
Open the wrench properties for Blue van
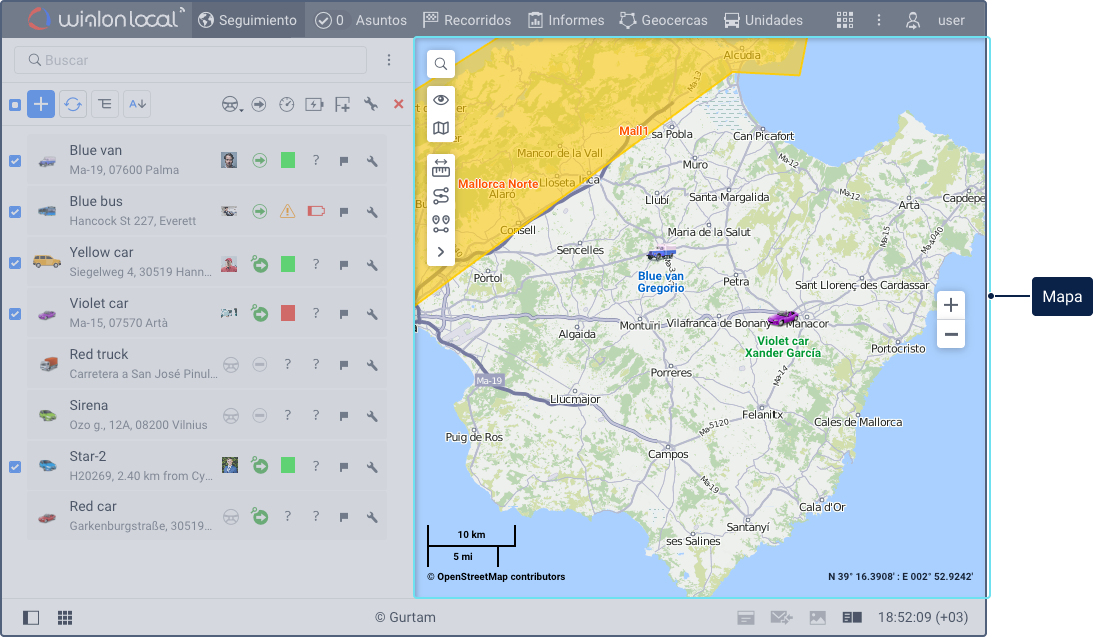371,161
